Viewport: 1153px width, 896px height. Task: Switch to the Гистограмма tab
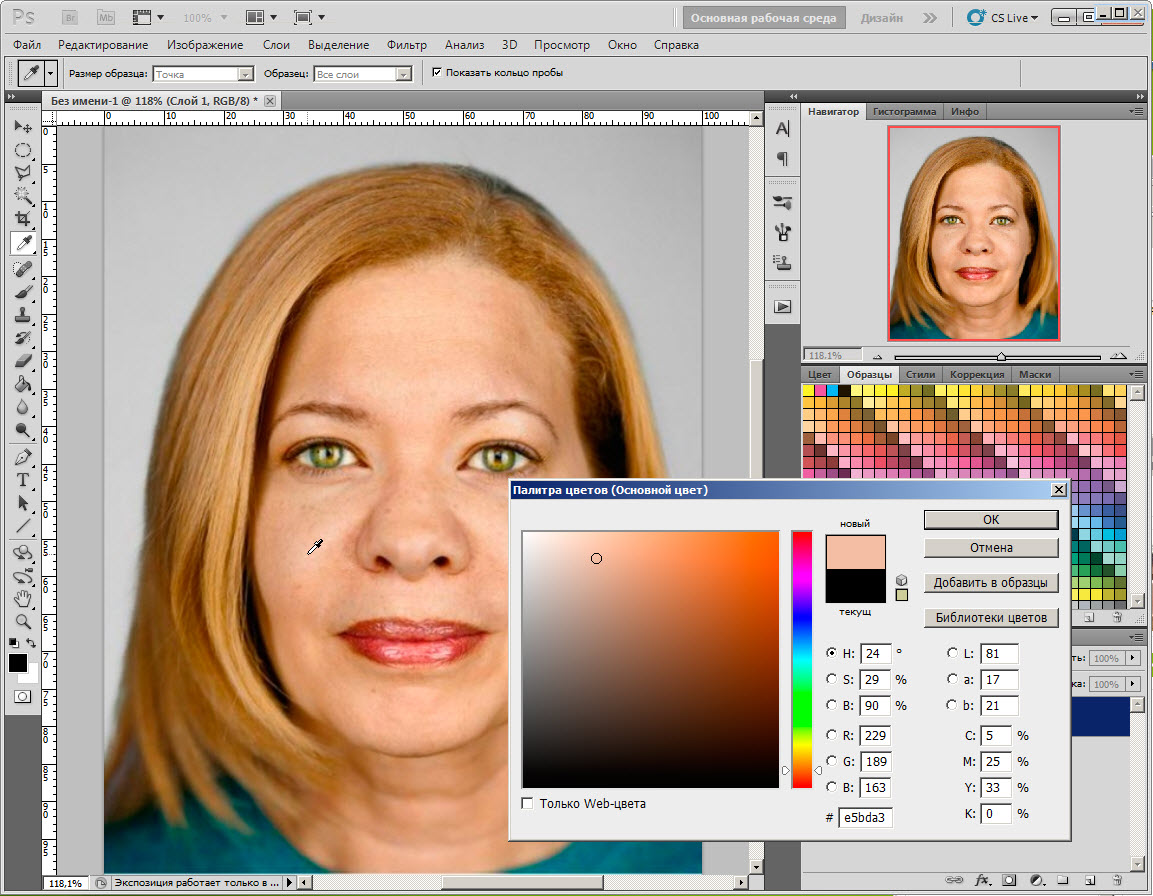(904, 112)
